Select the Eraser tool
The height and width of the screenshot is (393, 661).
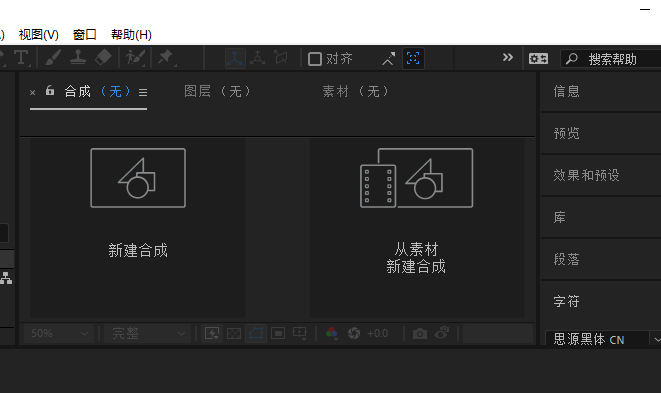coord(103,57)
